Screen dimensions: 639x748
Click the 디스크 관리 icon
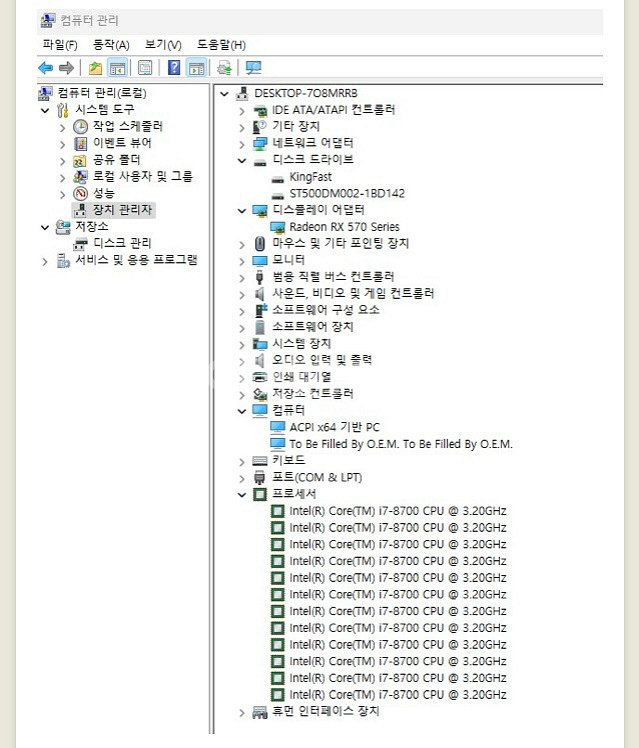click(81, 244)
